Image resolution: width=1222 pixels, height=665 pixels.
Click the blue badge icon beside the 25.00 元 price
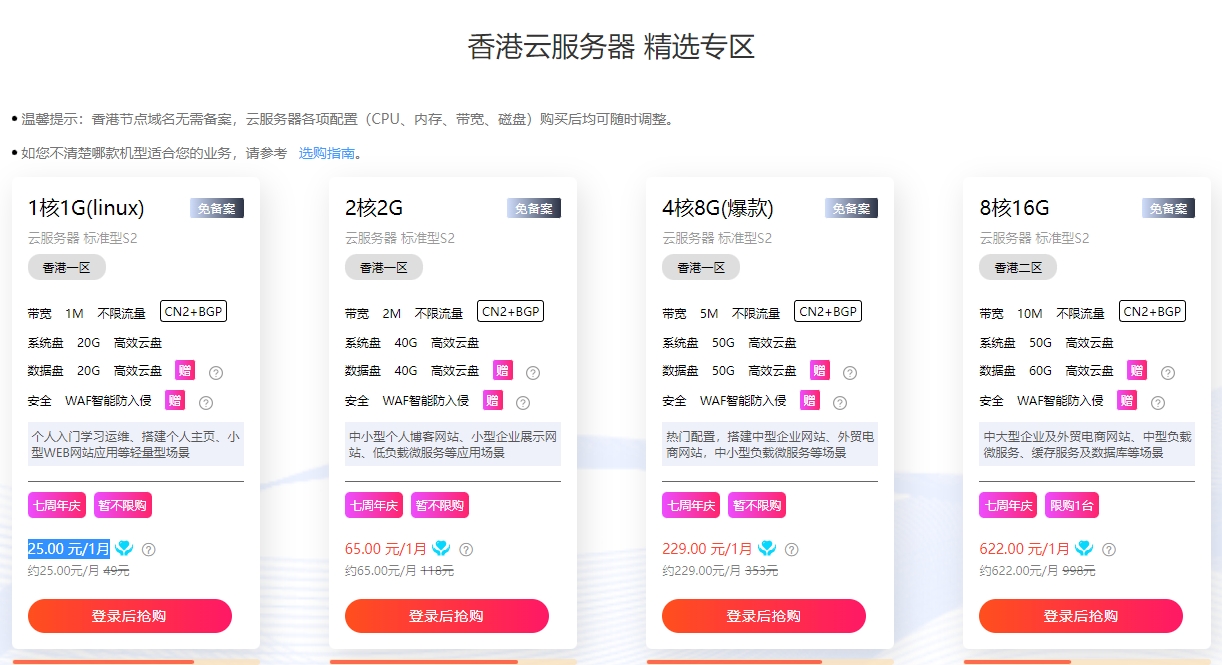click(124, 548)
